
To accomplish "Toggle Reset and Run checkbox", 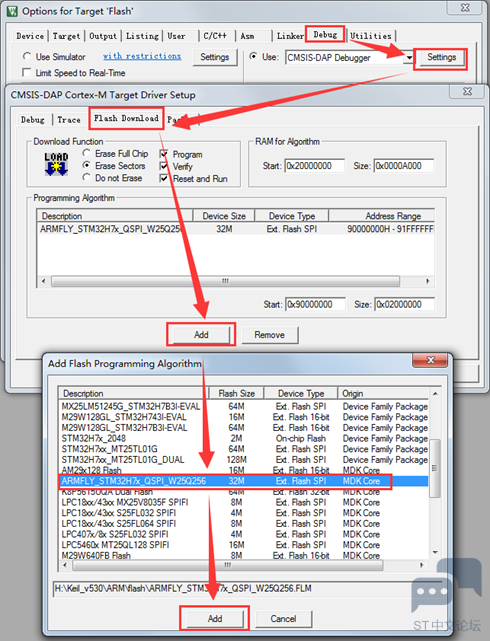I will (163, 179).
